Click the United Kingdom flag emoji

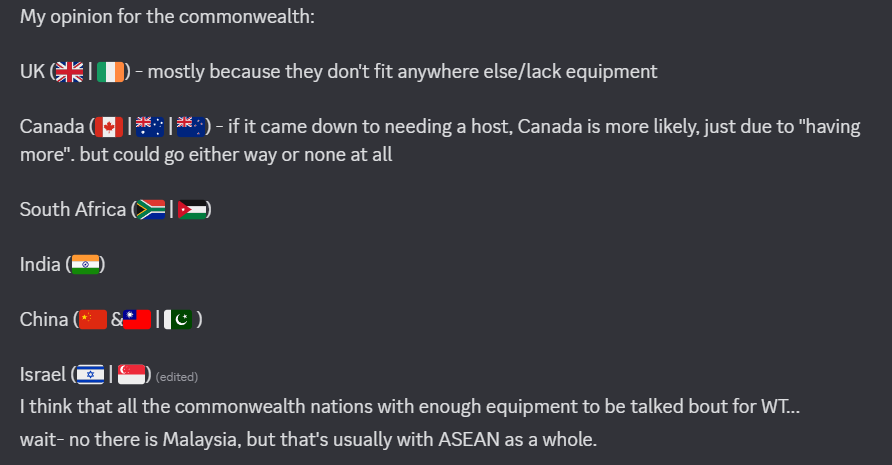coord(68,72)
